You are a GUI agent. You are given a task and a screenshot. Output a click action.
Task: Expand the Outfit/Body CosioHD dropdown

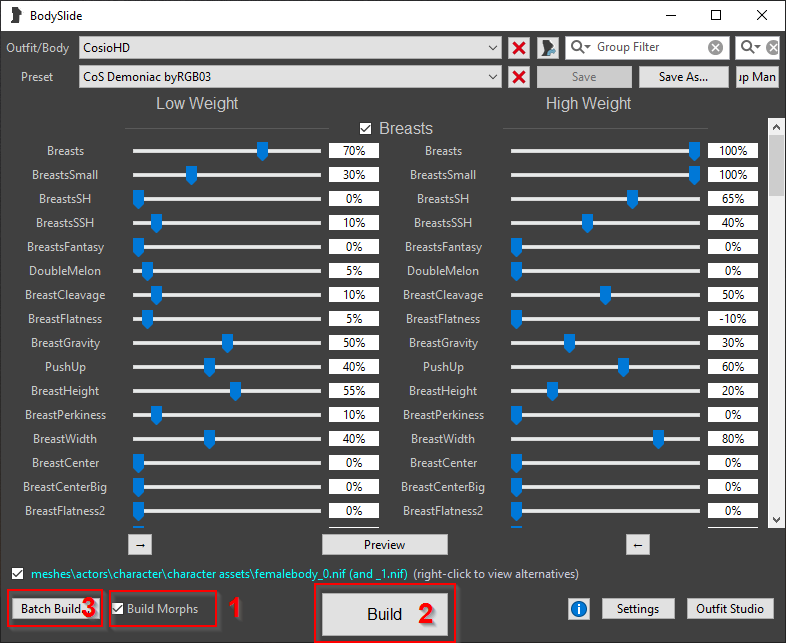[290, 48]
